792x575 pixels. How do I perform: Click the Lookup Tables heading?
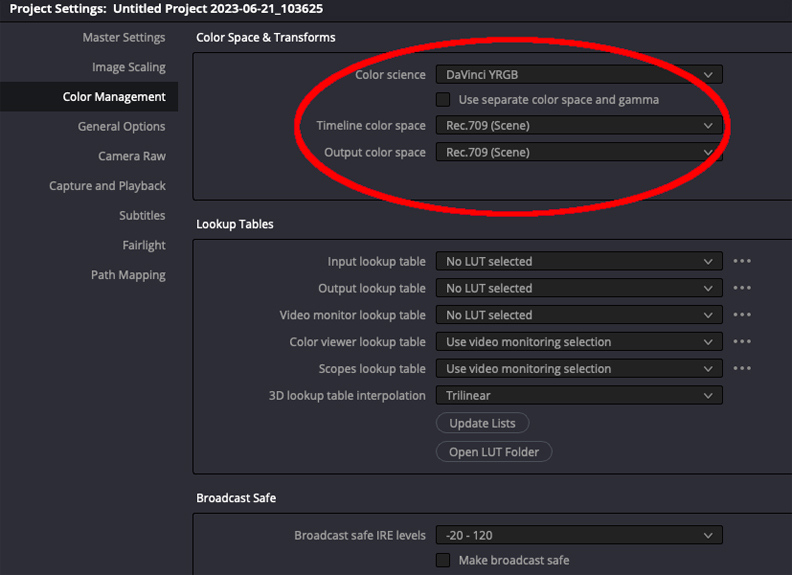click(x=235, y=224)
